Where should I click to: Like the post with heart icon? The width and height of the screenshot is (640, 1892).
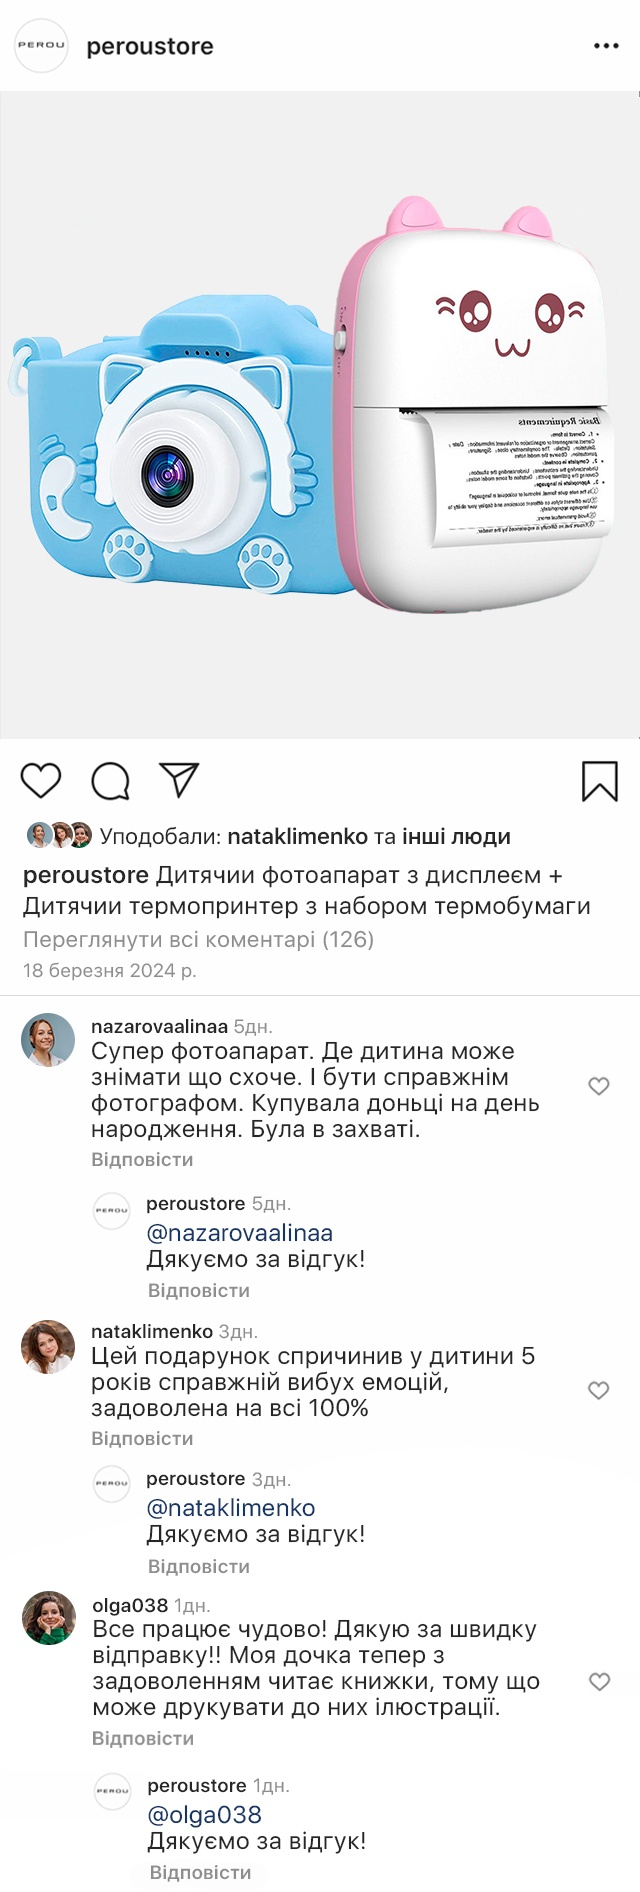(x=41, y=781)
